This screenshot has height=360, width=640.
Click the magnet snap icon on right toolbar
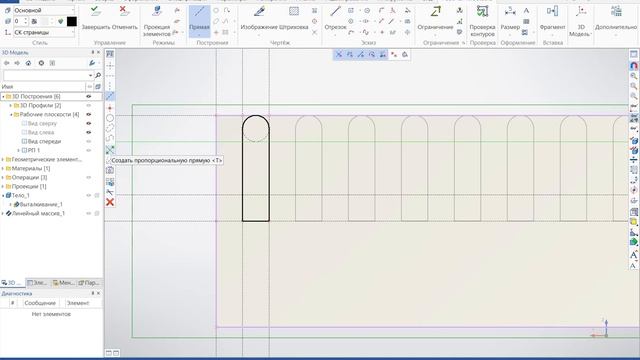point(633,65)
